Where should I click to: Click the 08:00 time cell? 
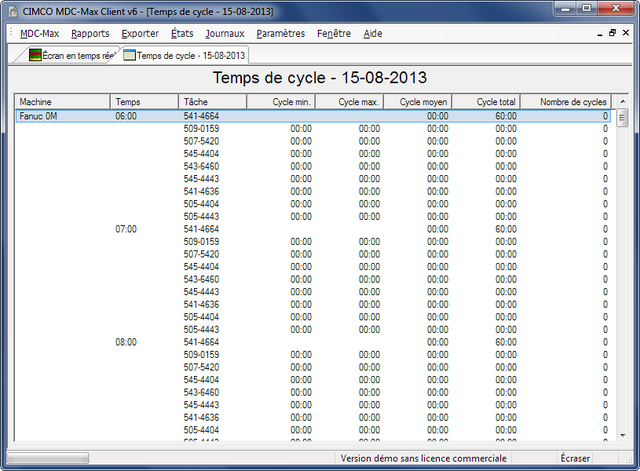click(126, 342)
